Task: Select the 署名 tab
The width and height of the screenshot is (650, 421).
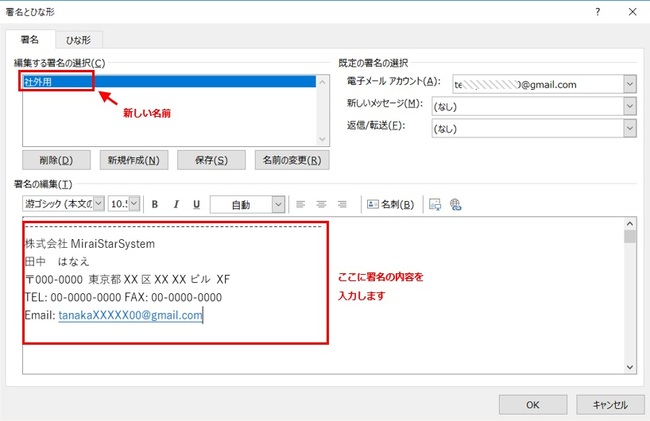Action: (x=30, y=39)
